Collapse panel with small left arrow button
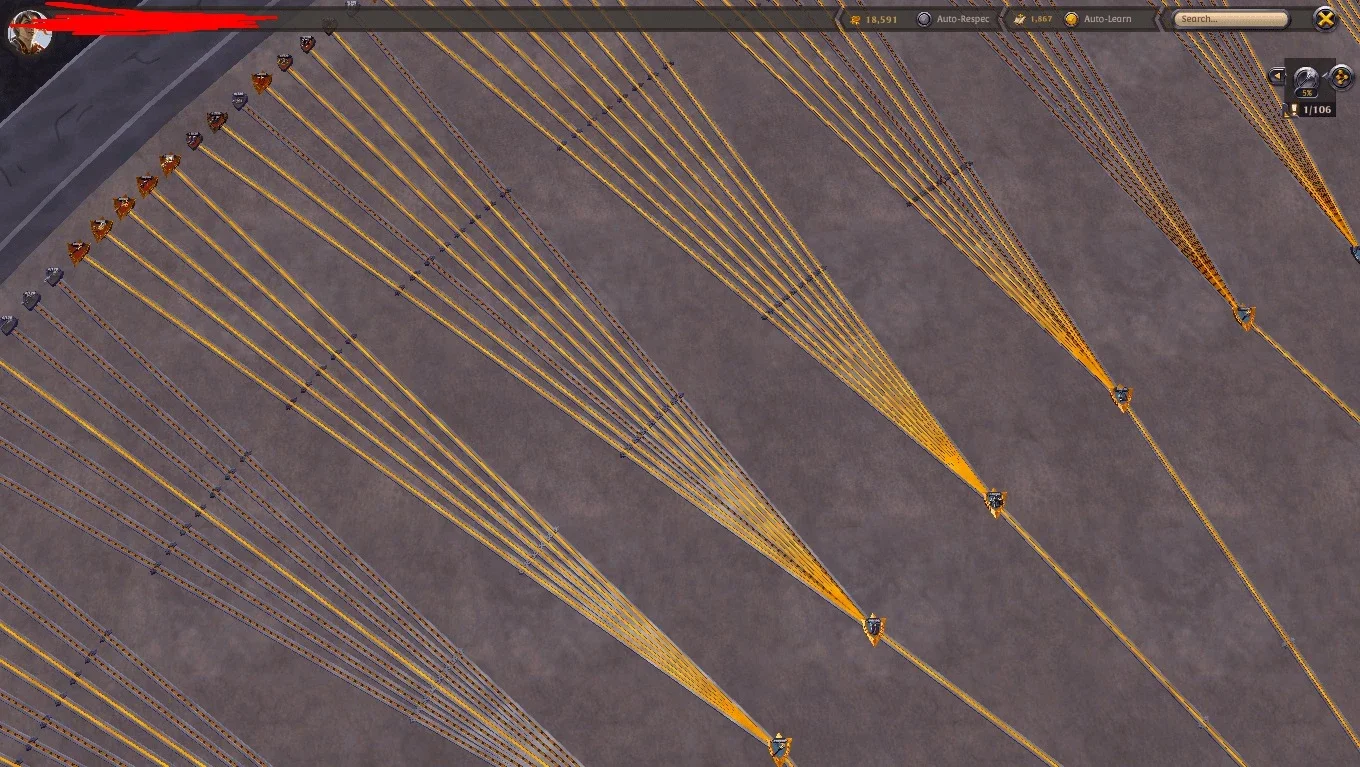Image resolution: width=1360 pixels, height=767 pixels. [1276, 76]
